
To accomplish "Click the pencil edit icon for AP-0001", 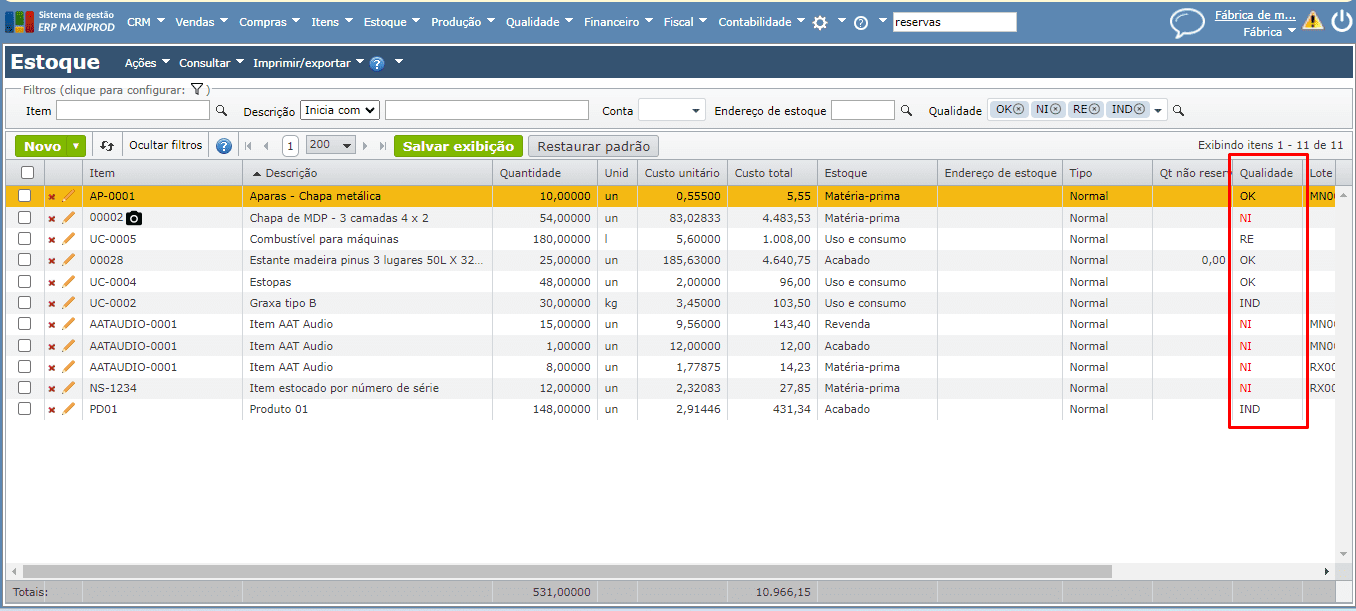I will pos(69,196).
